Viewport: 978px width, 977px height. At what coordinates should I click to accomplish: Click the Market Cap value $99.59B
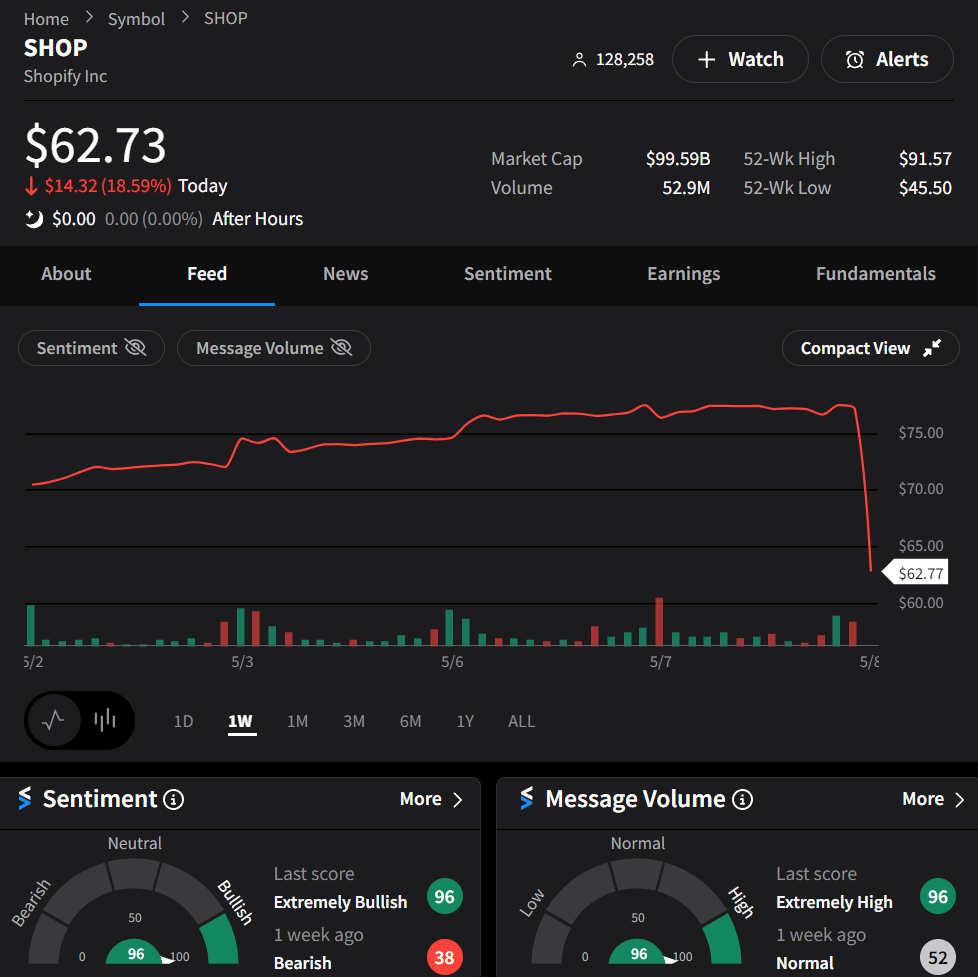click(x=678, y=159)
